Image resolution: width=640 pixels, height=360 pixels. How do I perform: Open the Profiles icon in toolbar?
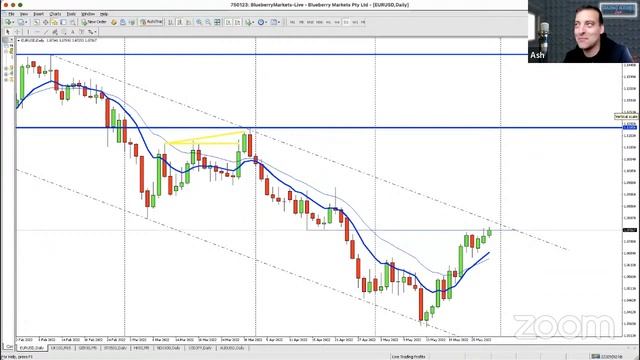pyautogui.click(x=21, y=22)
